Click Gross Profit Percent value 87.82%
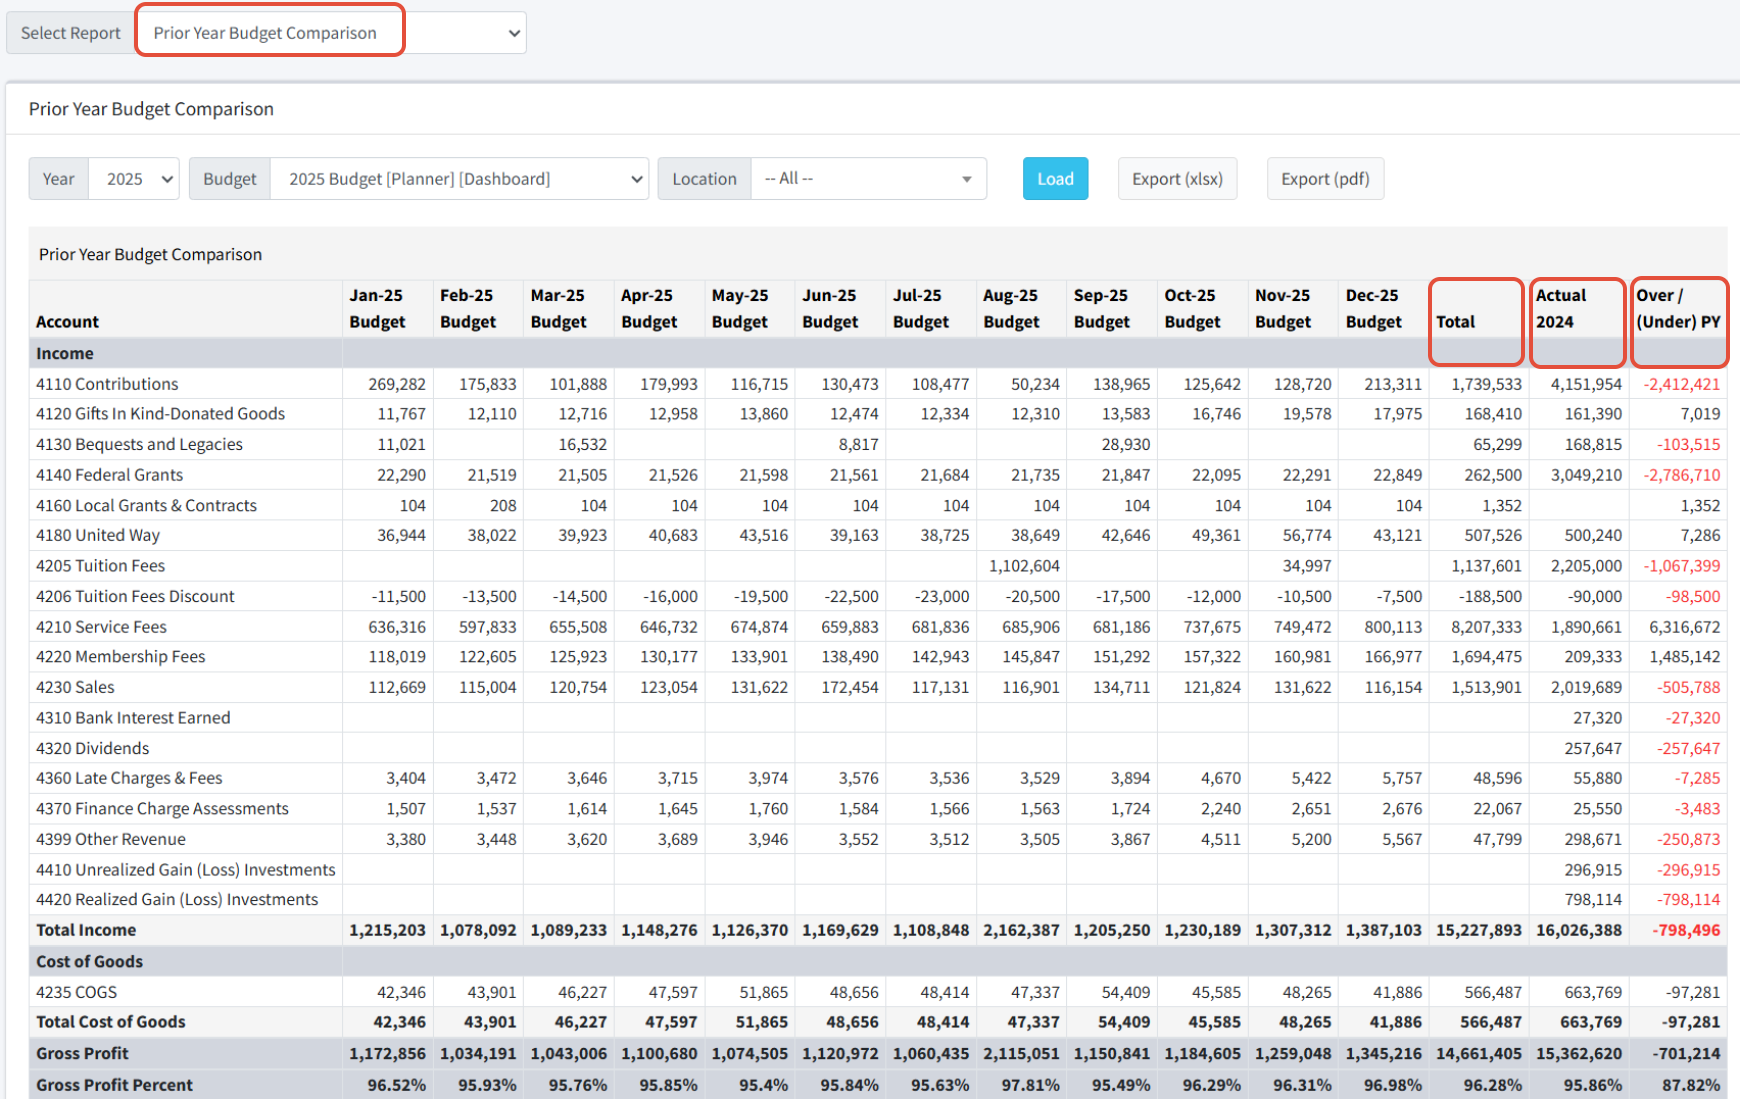1740x1099 pixels. point(1691,1085)
